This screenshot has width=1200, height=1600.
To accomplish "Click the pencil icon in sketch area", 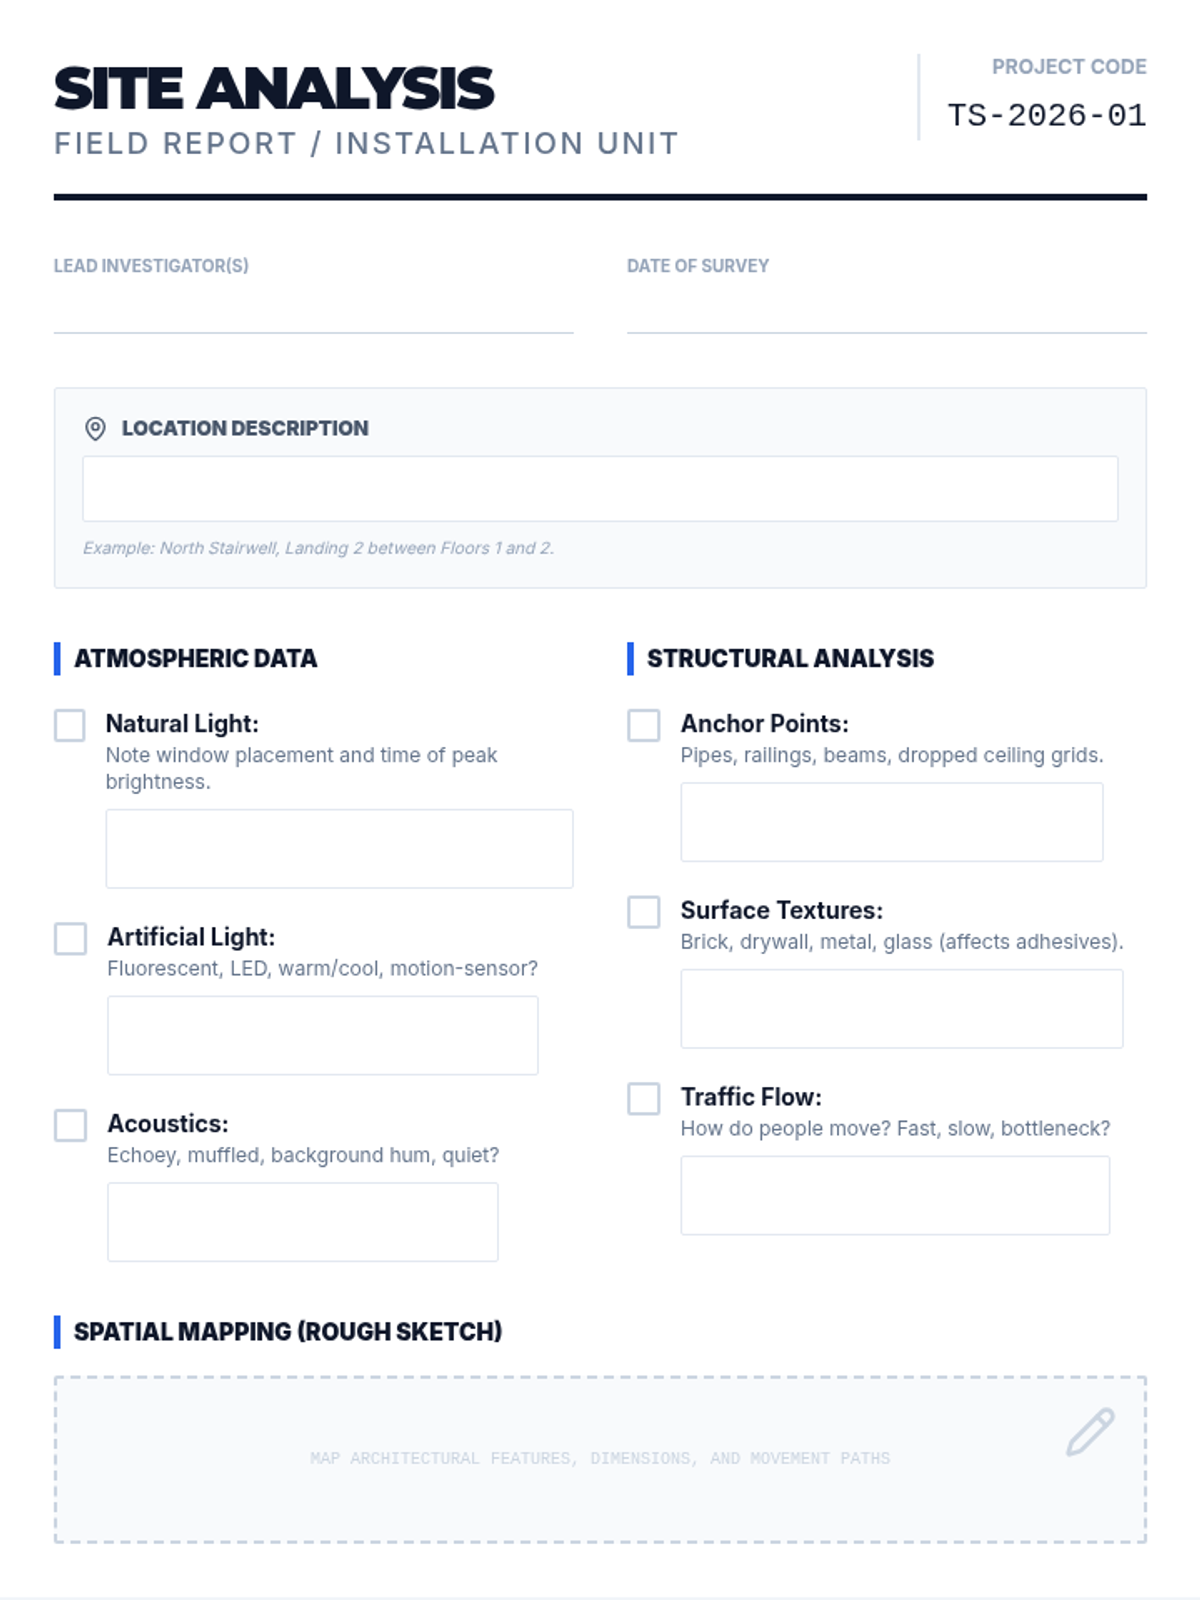I will coord(1090,1432).
